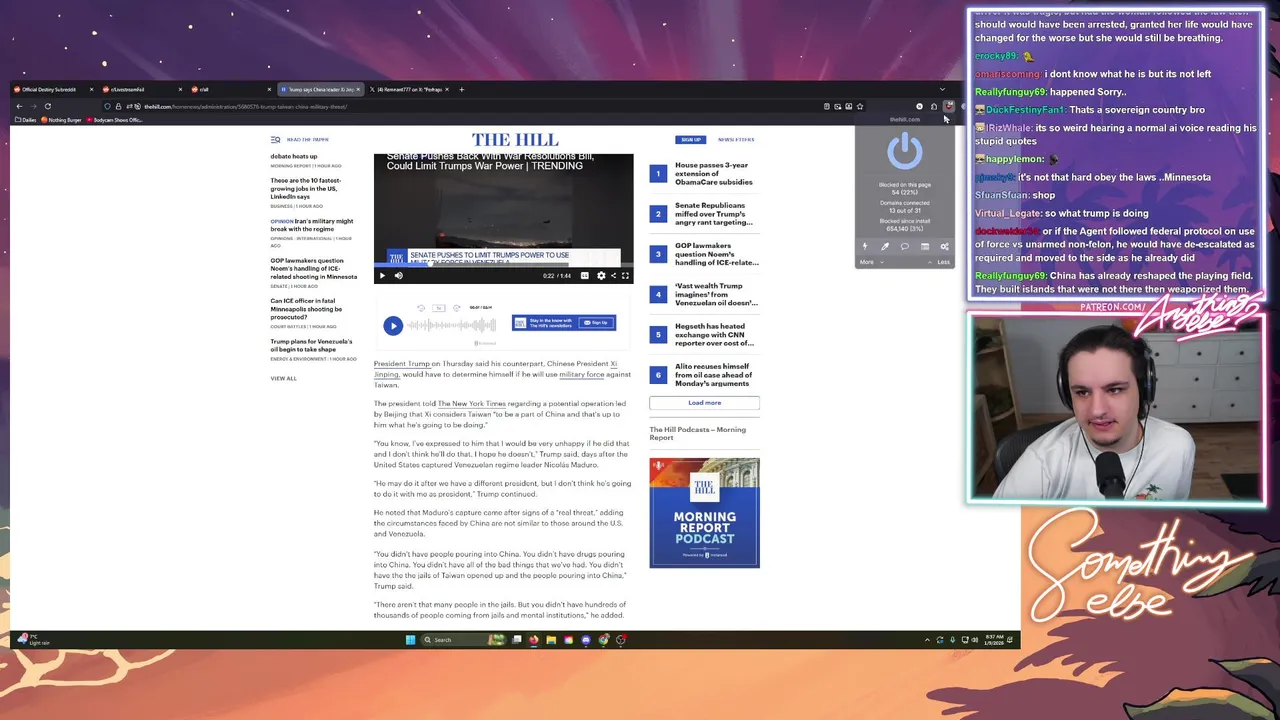Open Hegseth heated exchange CNN story
The height and width of the screenshot is (720, 1280).
714,334
